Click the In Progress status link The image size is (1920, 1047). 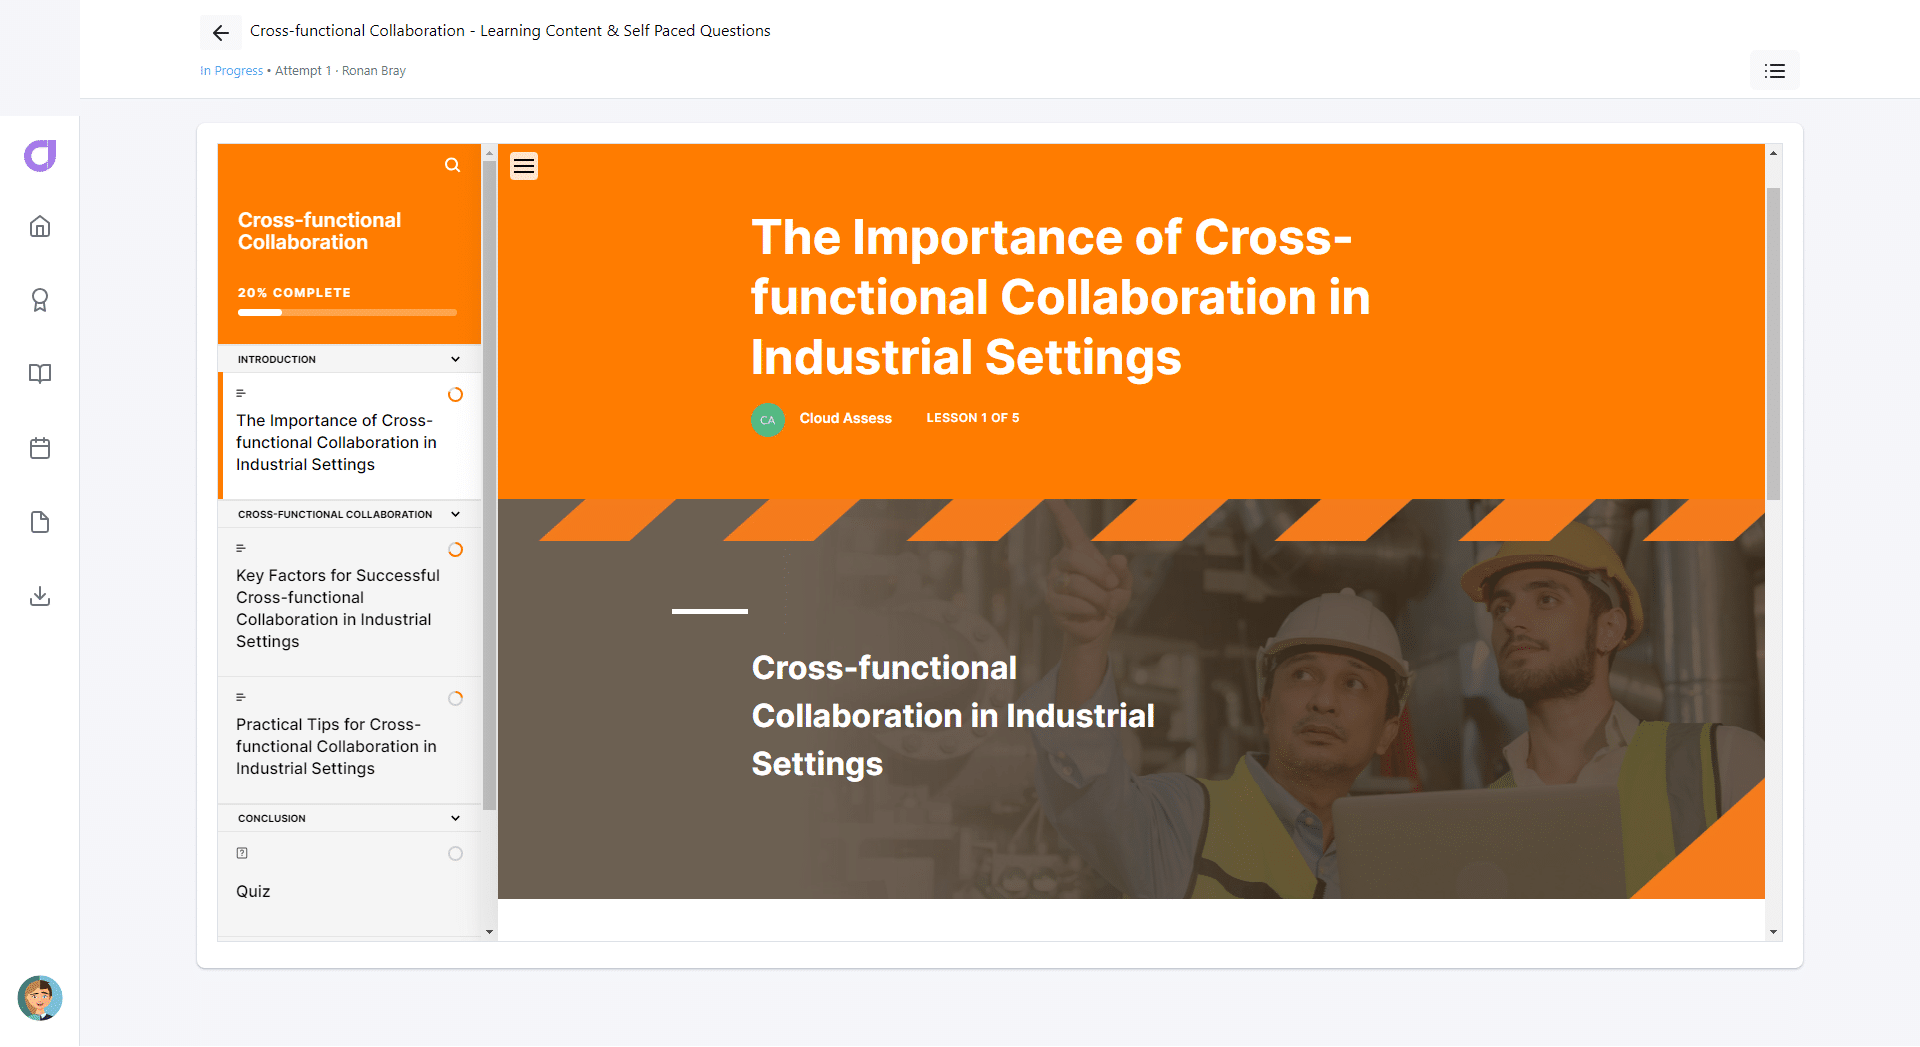coord(231,71)
